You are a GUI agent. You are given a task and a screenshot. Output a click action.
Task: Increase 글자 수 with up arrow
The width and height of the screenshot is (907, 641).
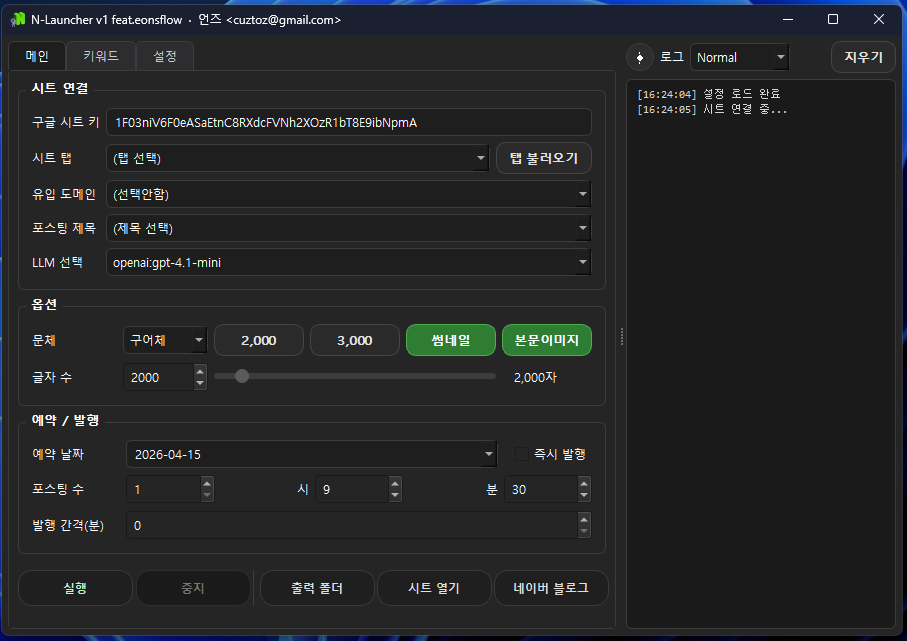coord(200,371)
